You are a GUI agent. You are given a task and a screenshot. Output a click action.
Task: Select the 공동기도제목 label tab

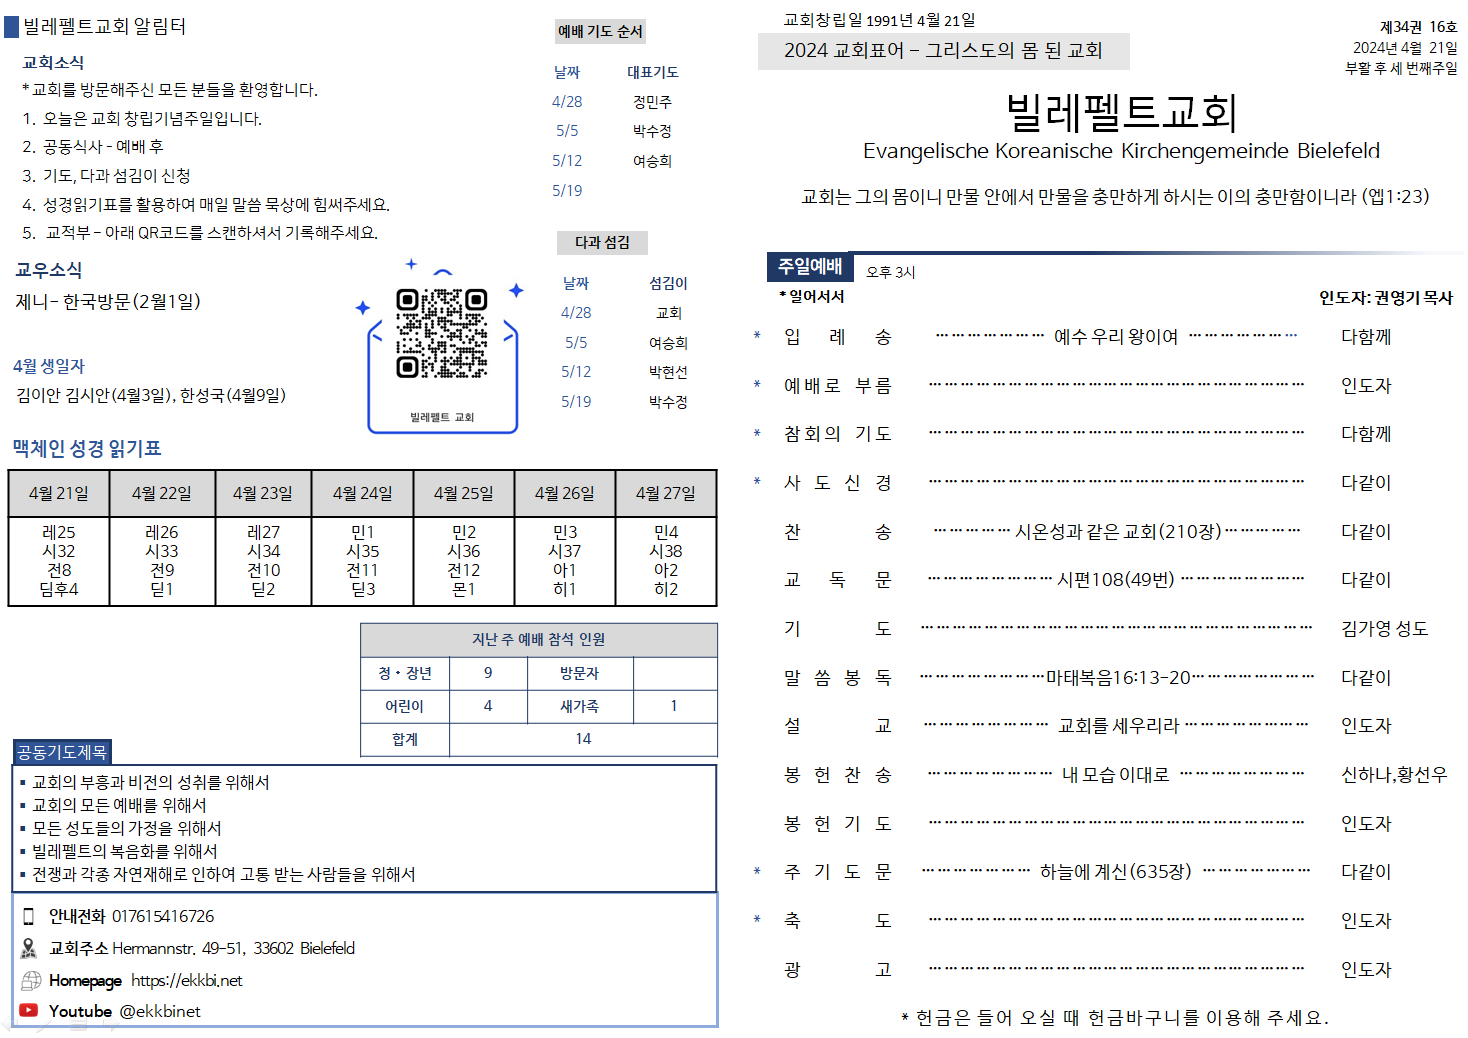[62, 752]
